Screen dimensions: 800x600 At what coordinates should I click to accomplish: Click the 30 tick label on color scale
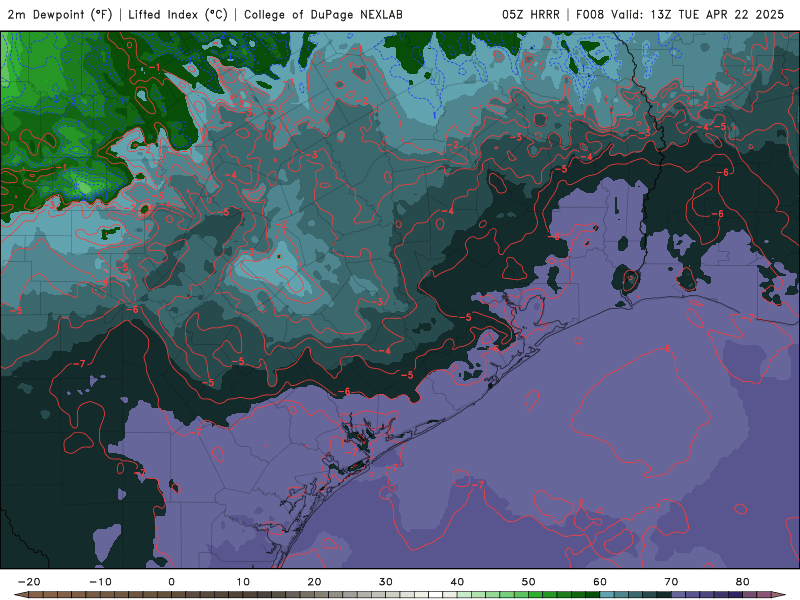click(386, 582)
